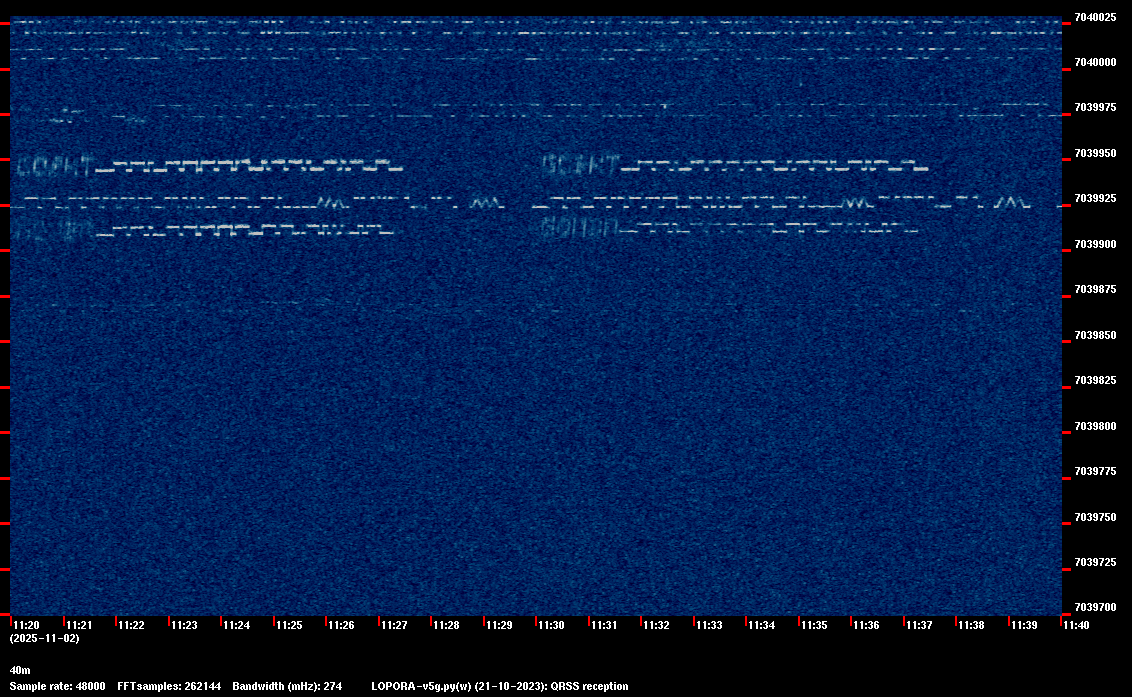Select the 7039900 frequency label

pos(1095,244)
